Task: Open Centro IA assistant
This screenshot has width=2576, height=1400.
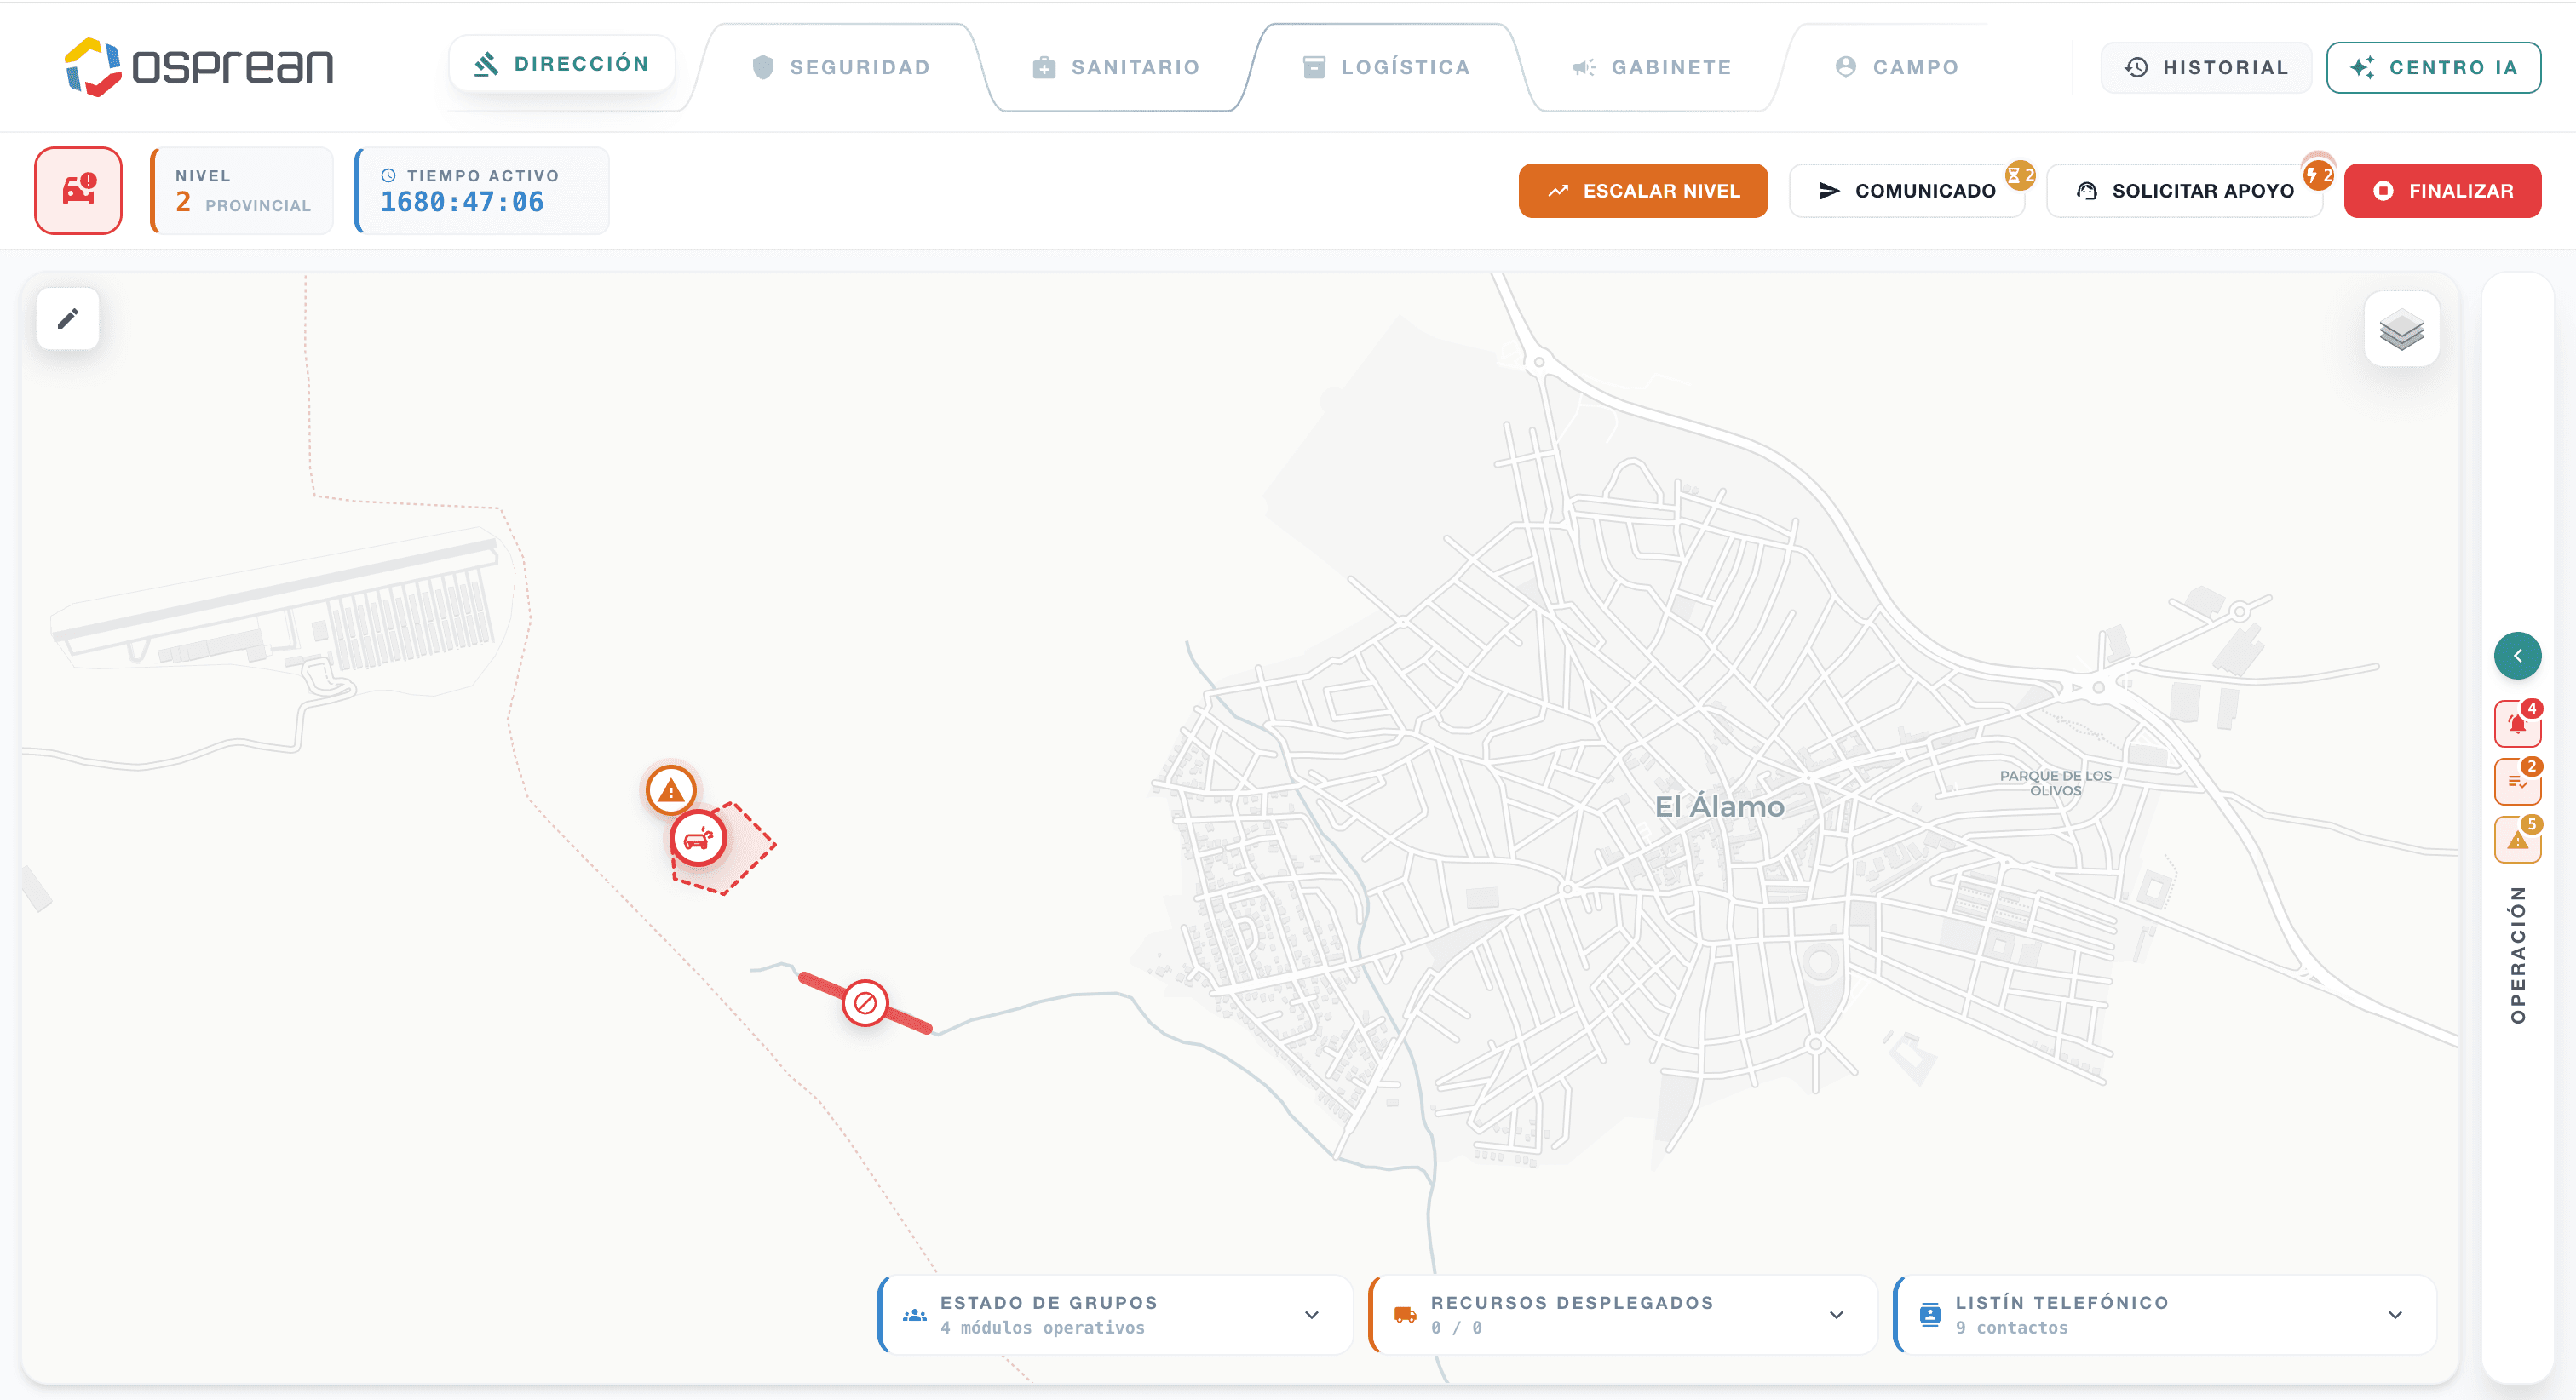Action: tap(2433, 67)
